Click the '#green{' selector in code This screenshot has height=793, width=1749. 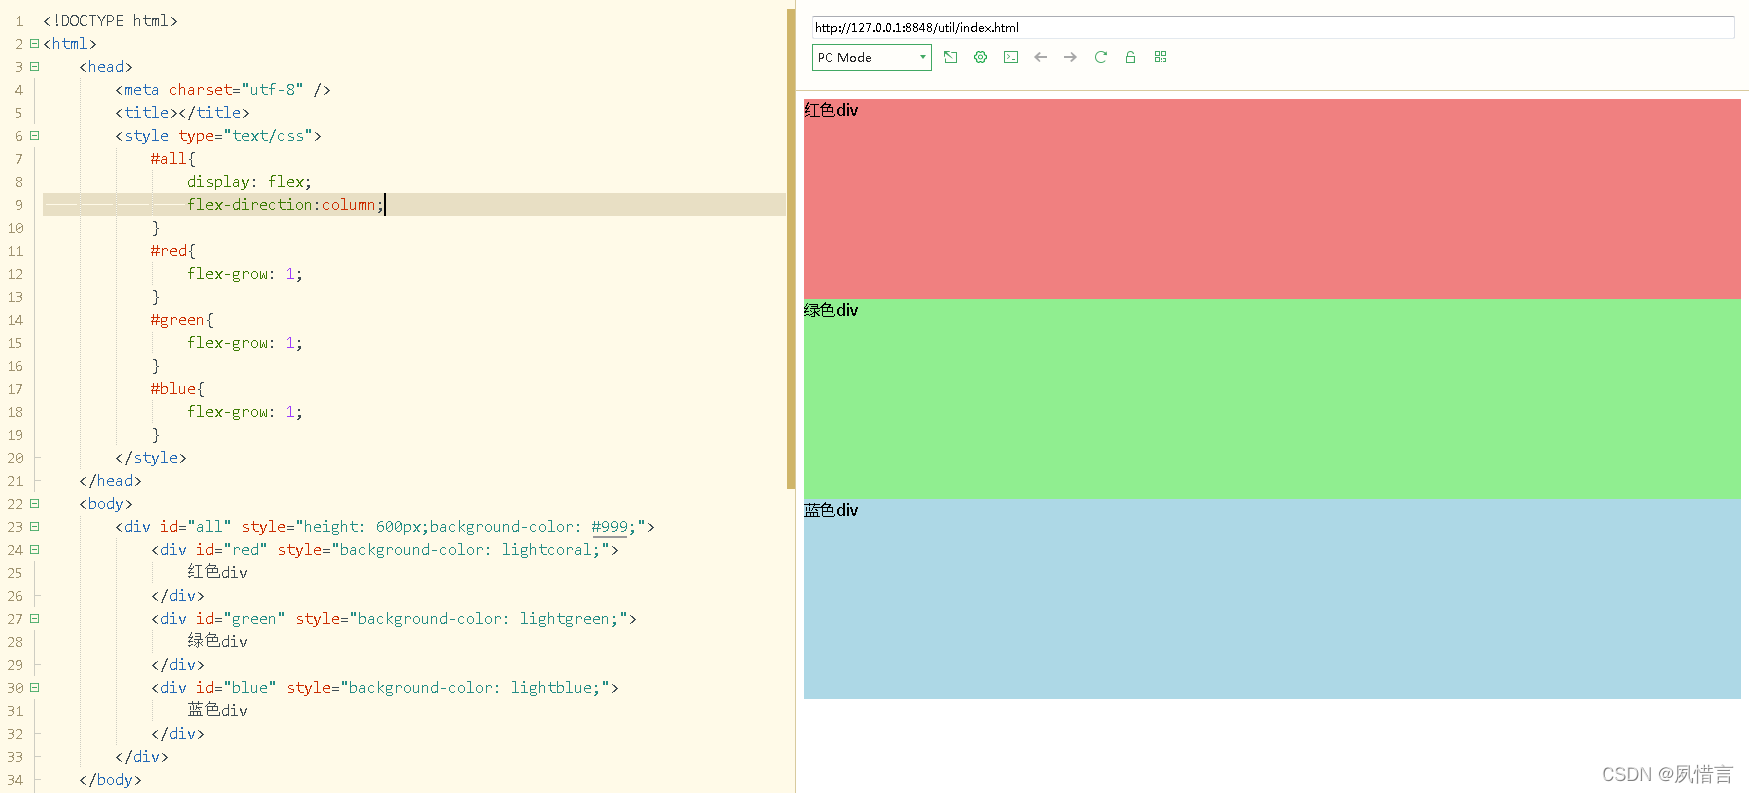click(182, 320)
